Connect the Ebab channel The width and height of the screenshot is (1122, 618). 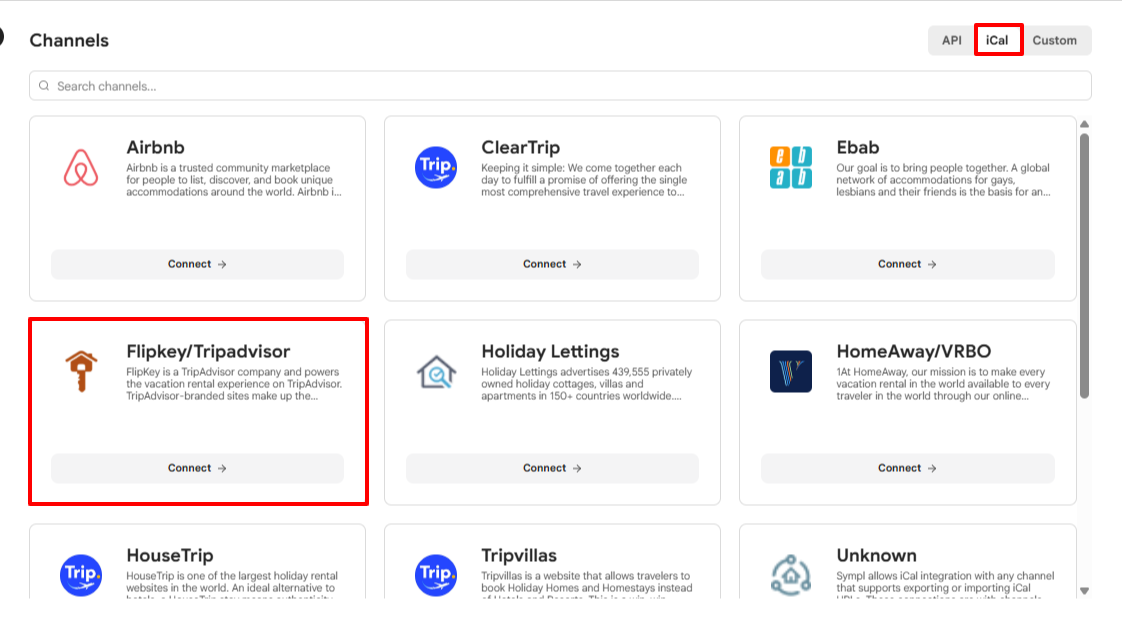(x=907, y=264)
